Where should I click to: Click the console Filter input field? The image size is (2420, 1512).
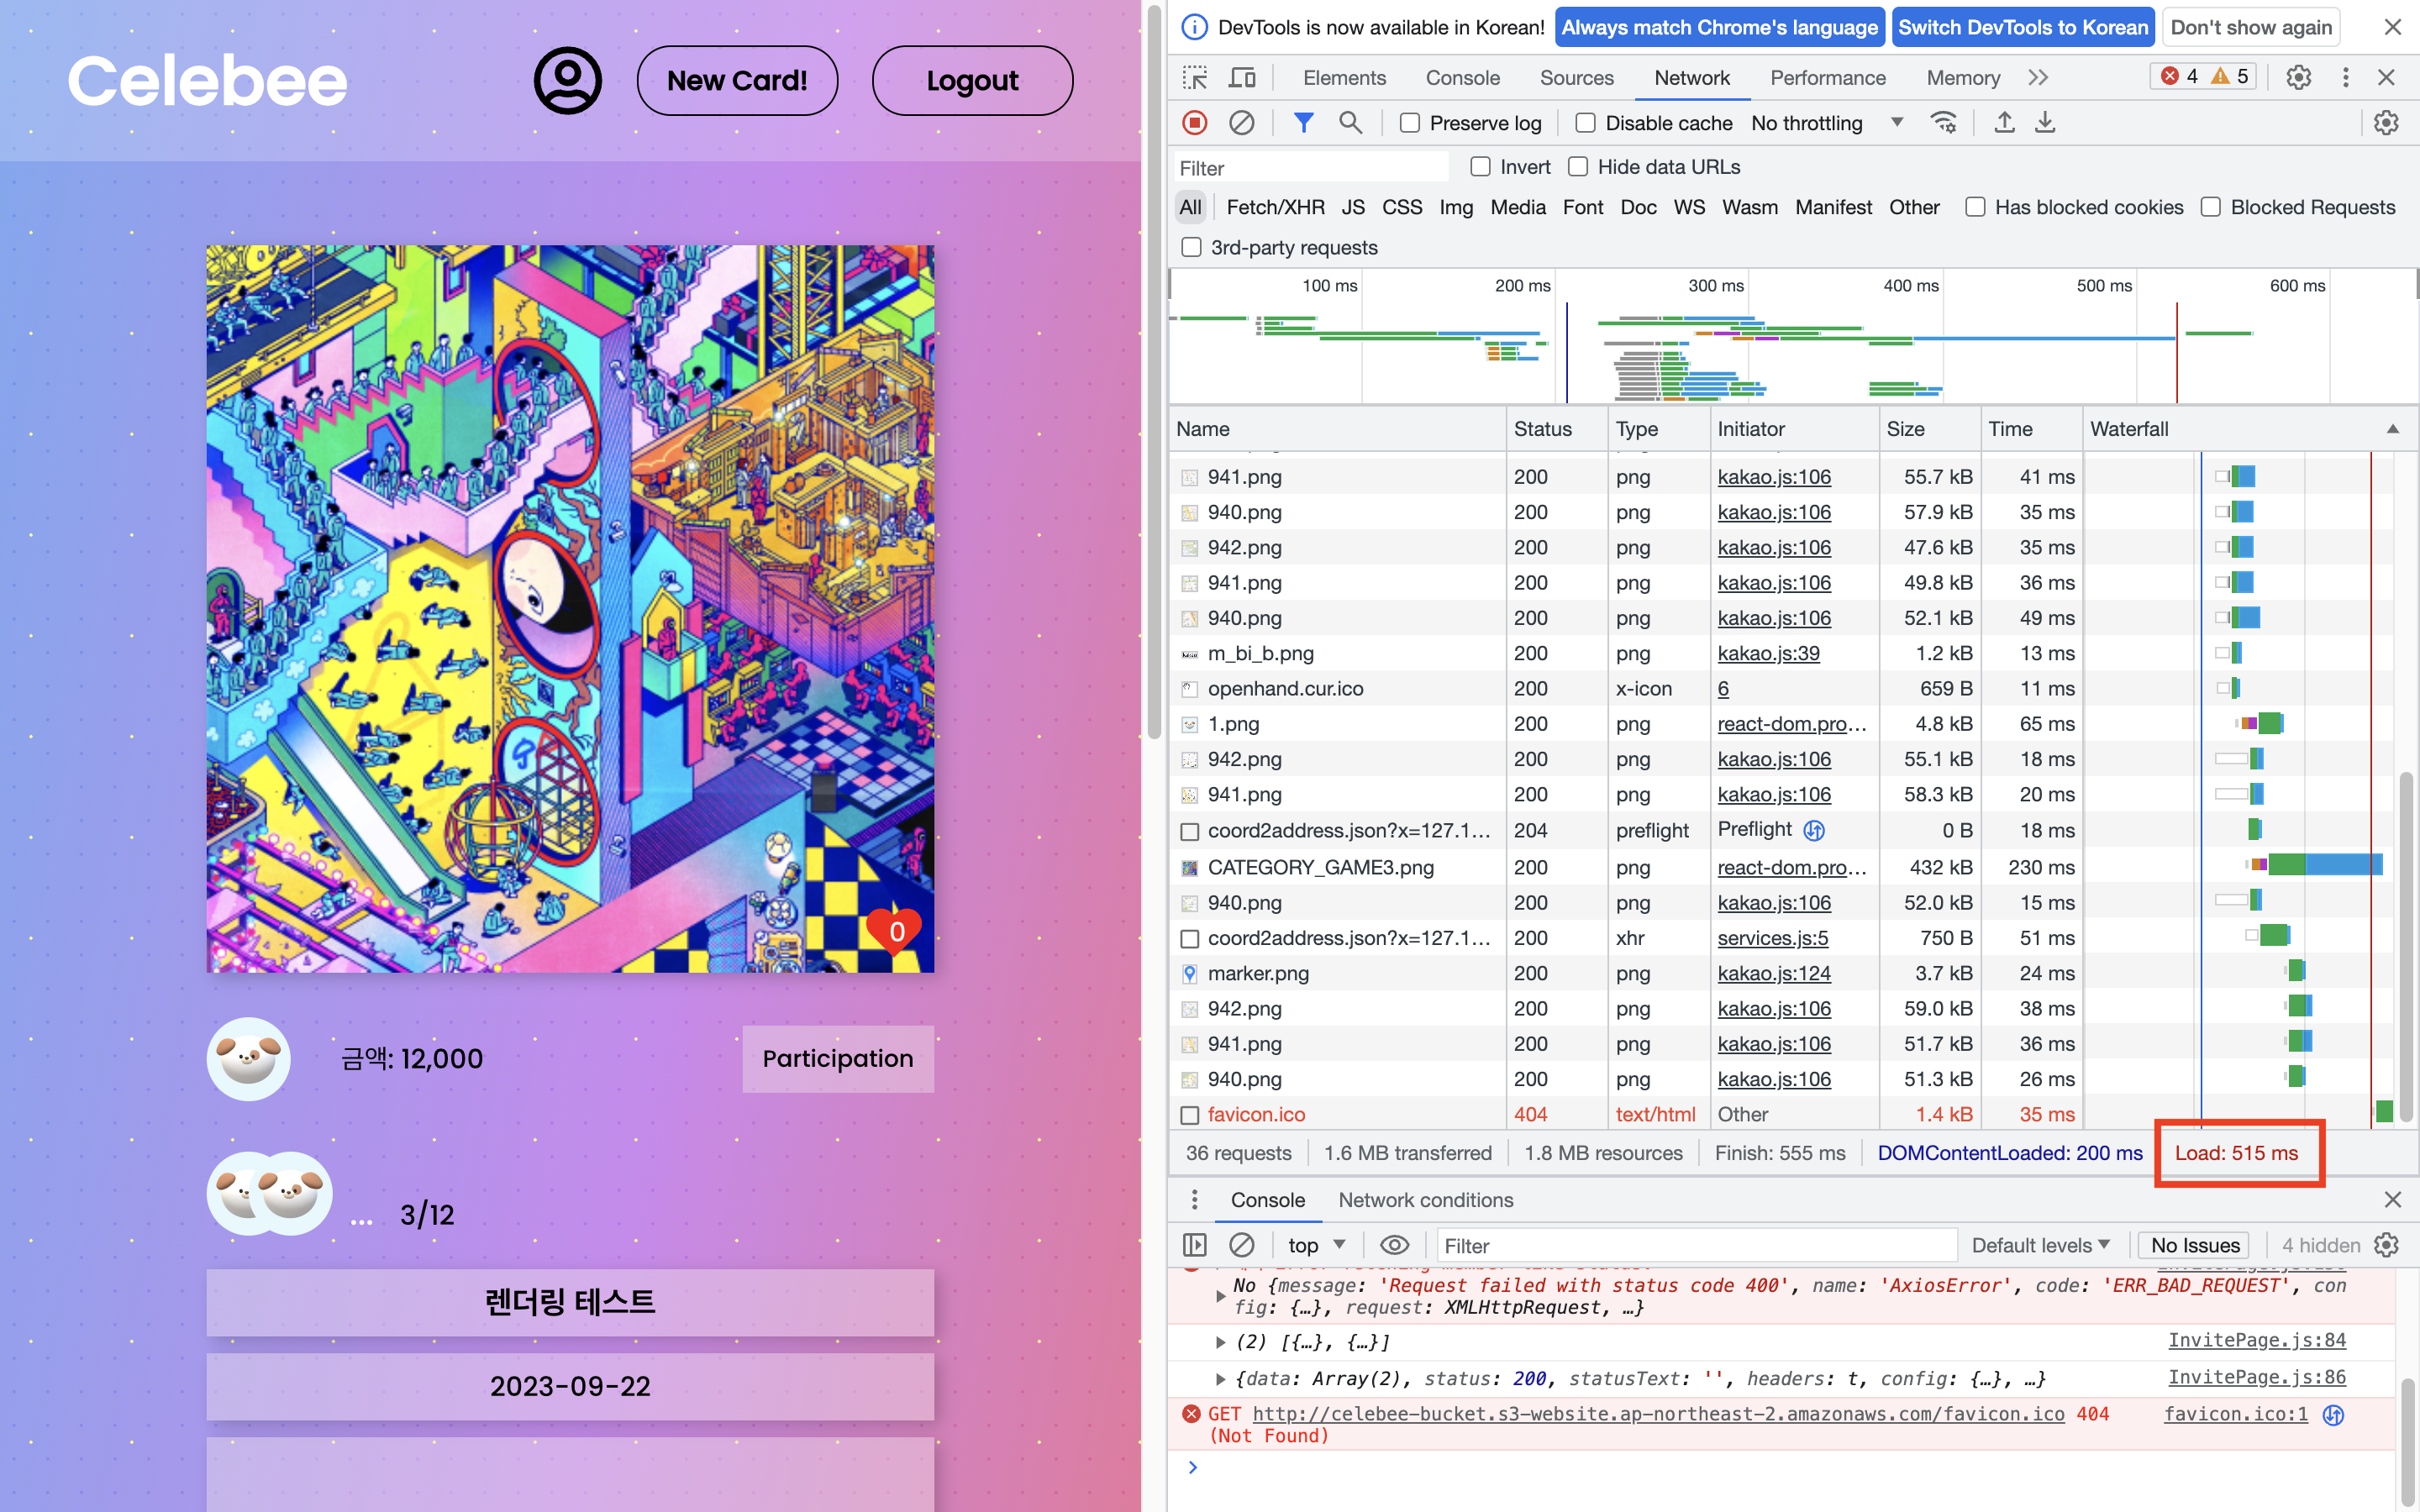click(1696, 1245)
